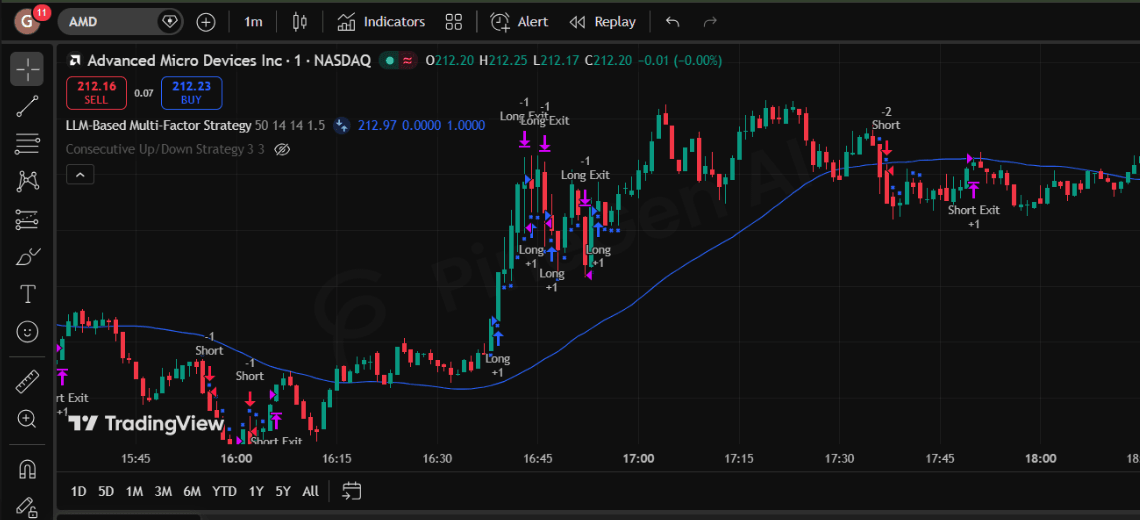1140x520 pixels.
Task: Click the 212.23 BUY button
Action: tap(191, 92)
